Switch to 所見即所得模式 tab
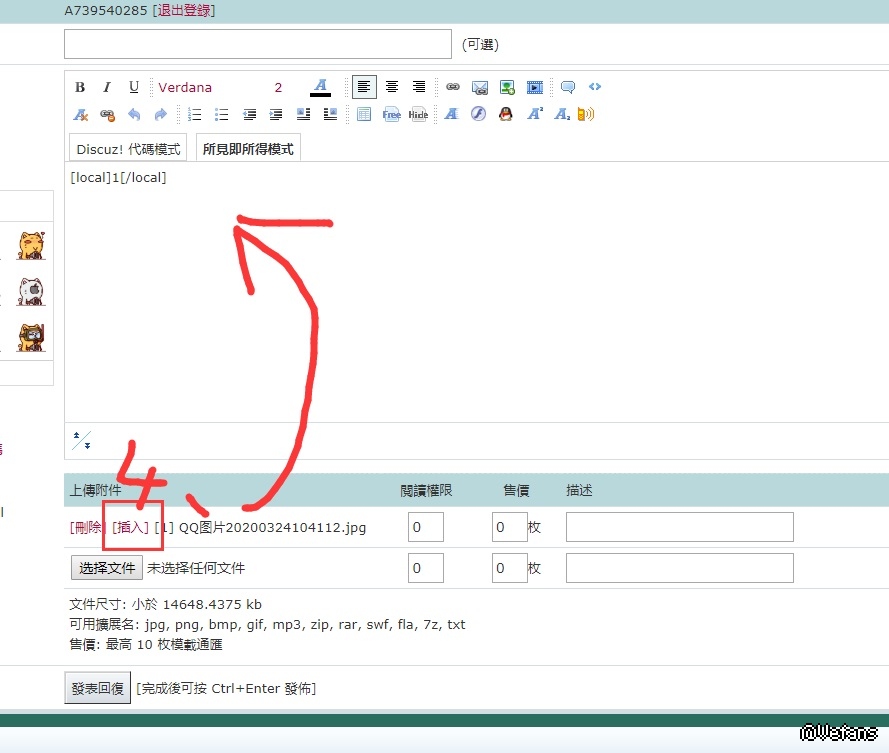889x753 pixels. [248, 149]
